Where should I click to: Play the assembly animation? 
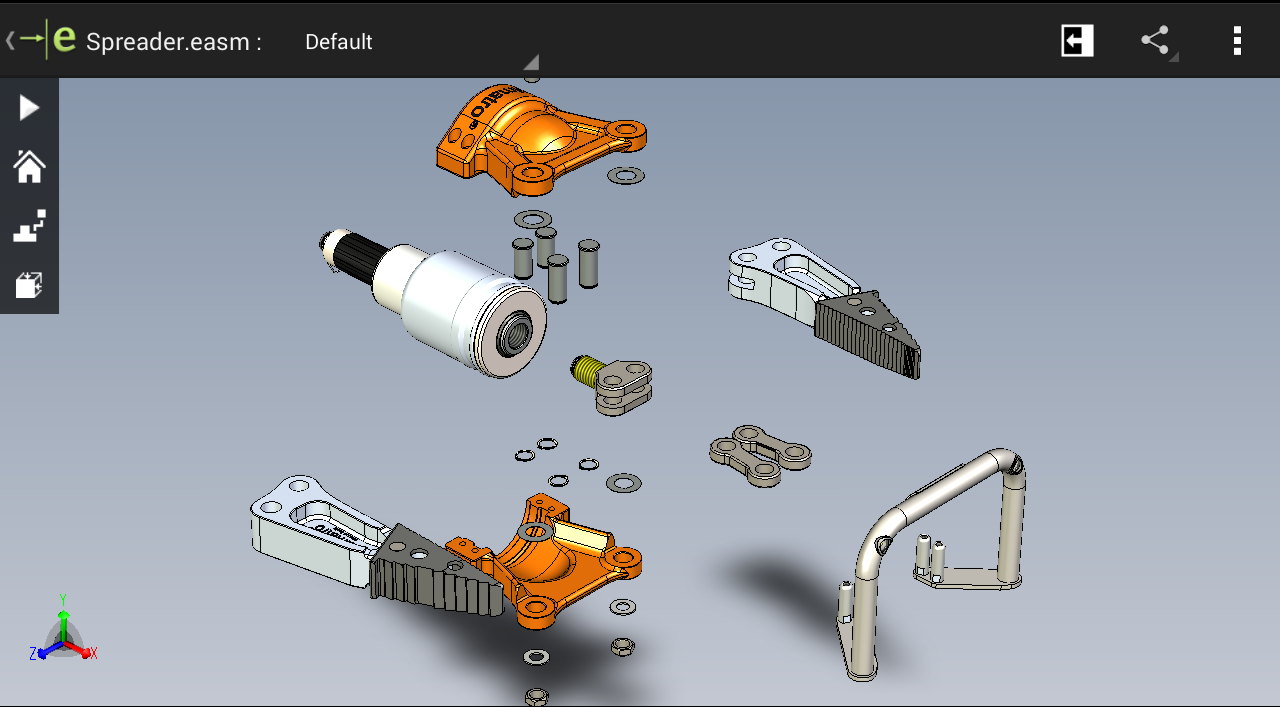(28, 106)
